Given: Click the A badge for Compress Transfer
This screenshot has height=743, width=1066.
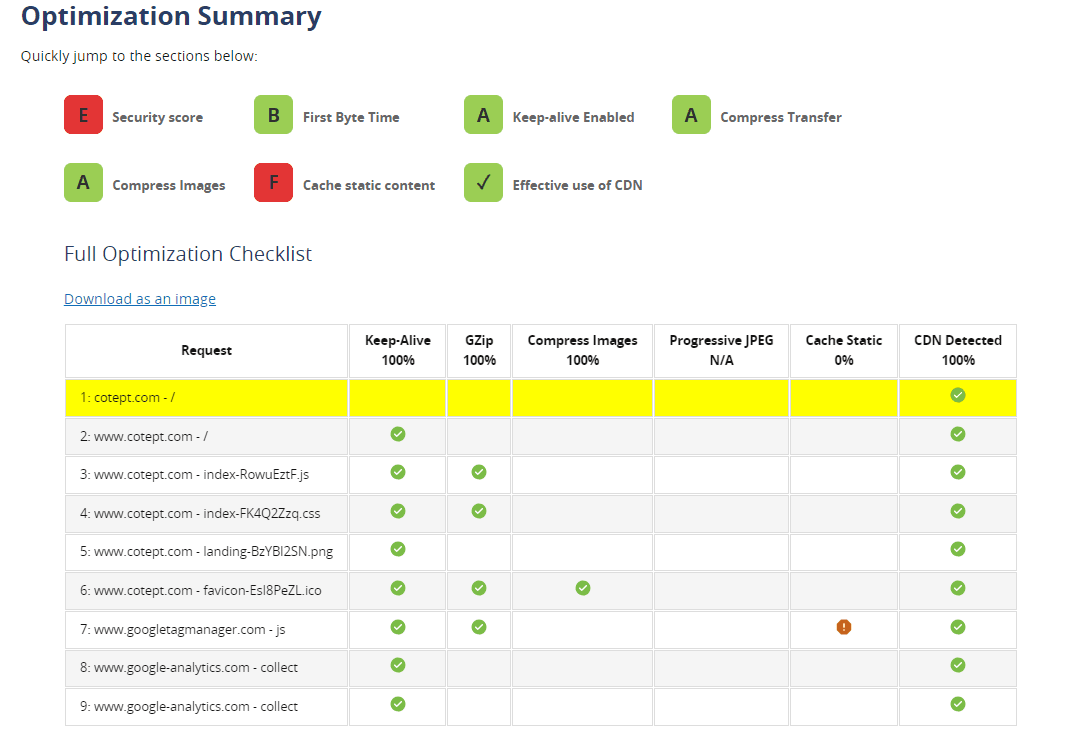Looking at the screenshot, I should point(691,115).
